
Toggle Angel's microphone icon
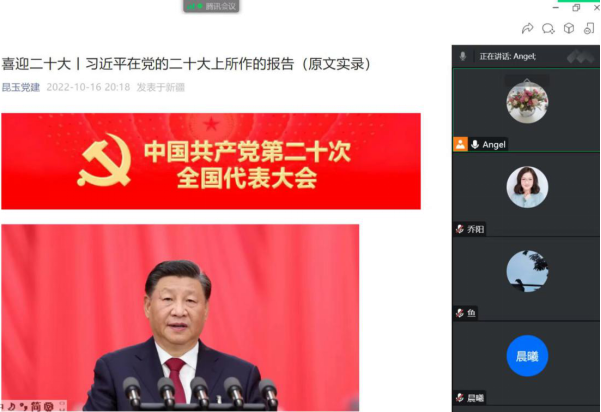pyautogui.click(x=475, y=144)
